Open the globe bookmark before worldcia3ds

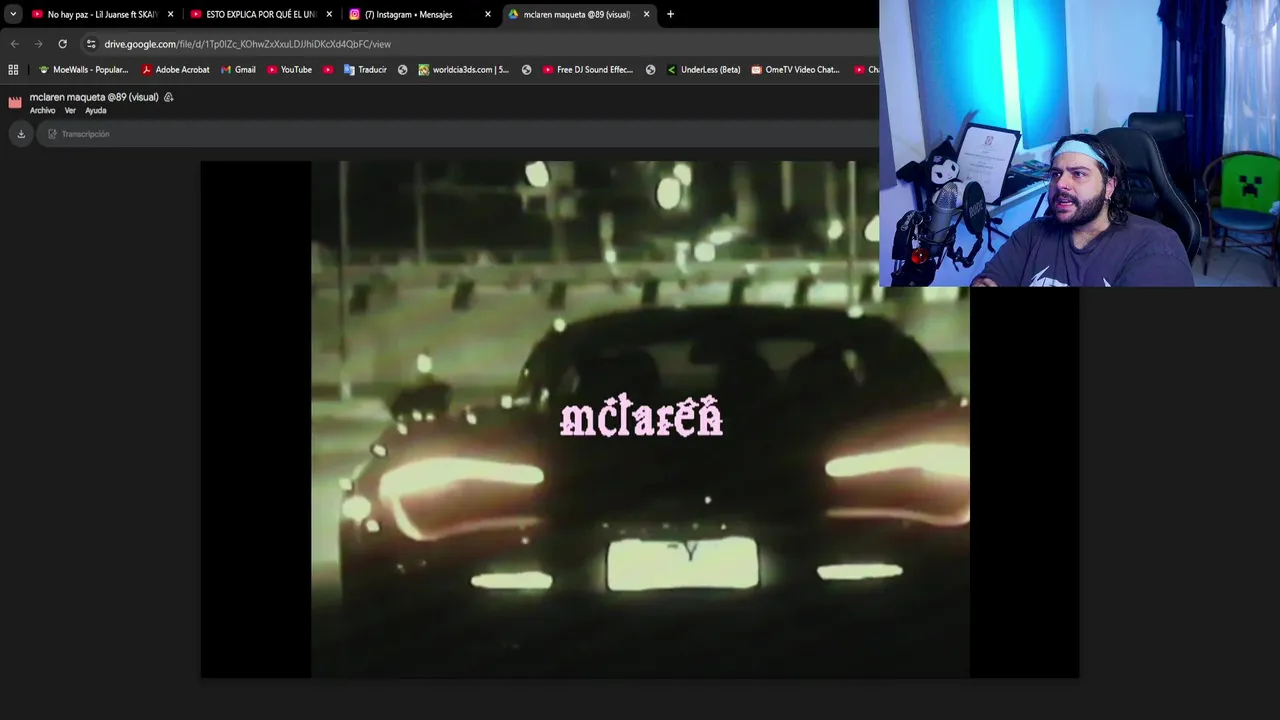click(402, 70)
